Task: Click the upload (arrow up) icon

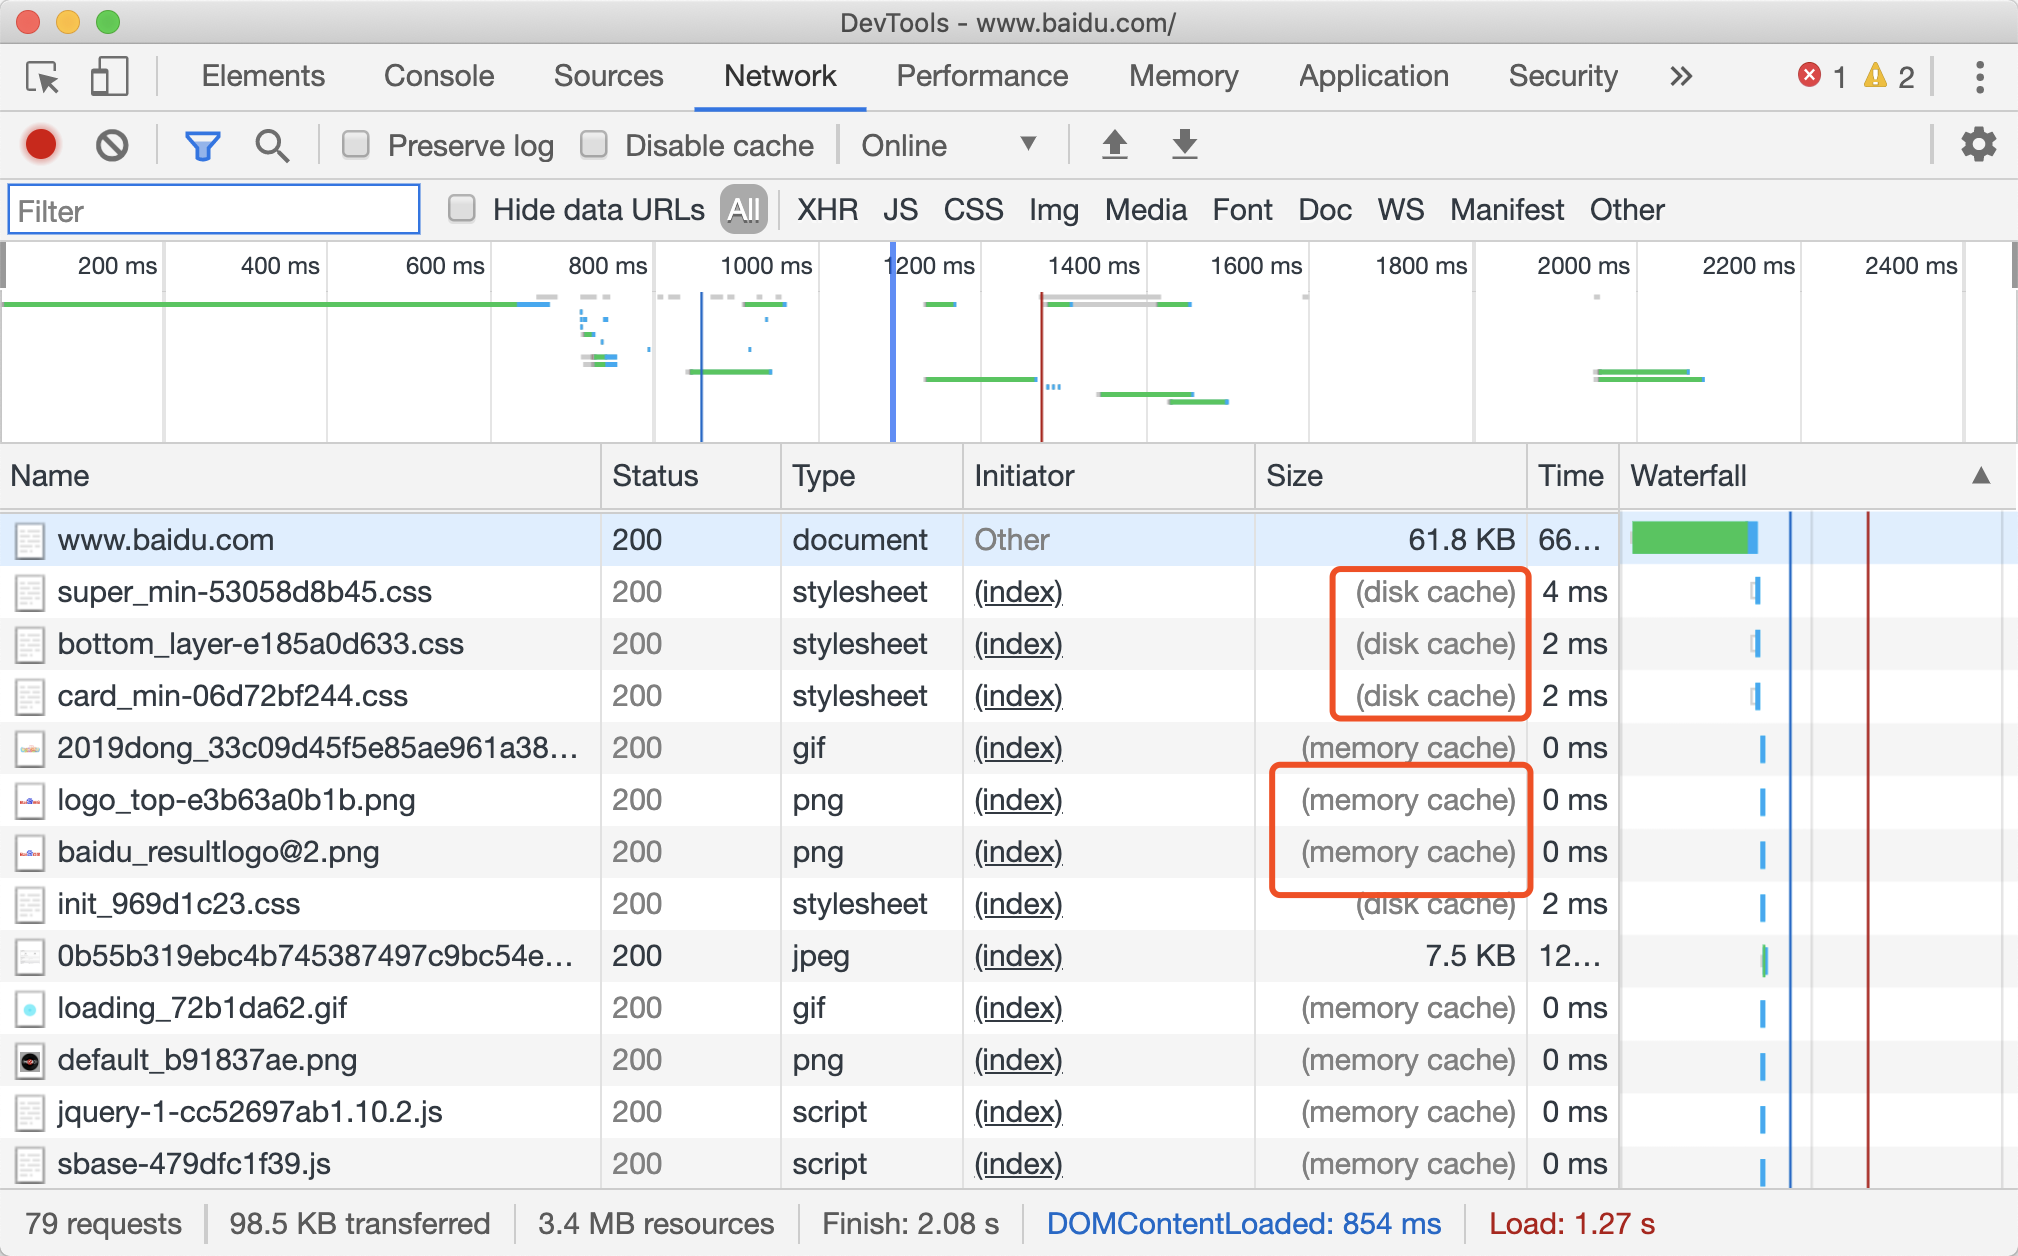Action: pos(1115,143)
